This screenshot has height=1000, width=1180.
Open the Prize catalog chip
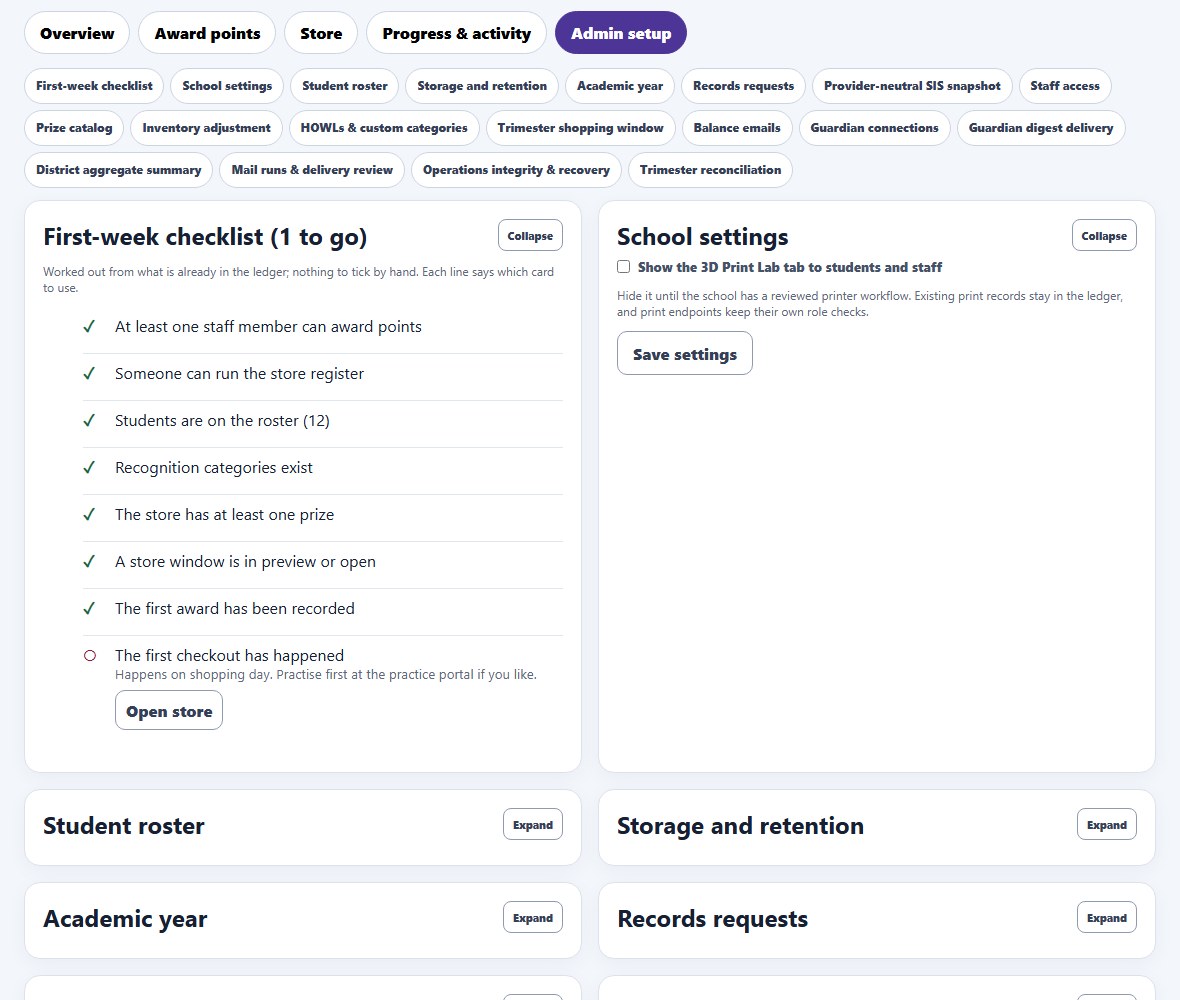tap(74, 128)
